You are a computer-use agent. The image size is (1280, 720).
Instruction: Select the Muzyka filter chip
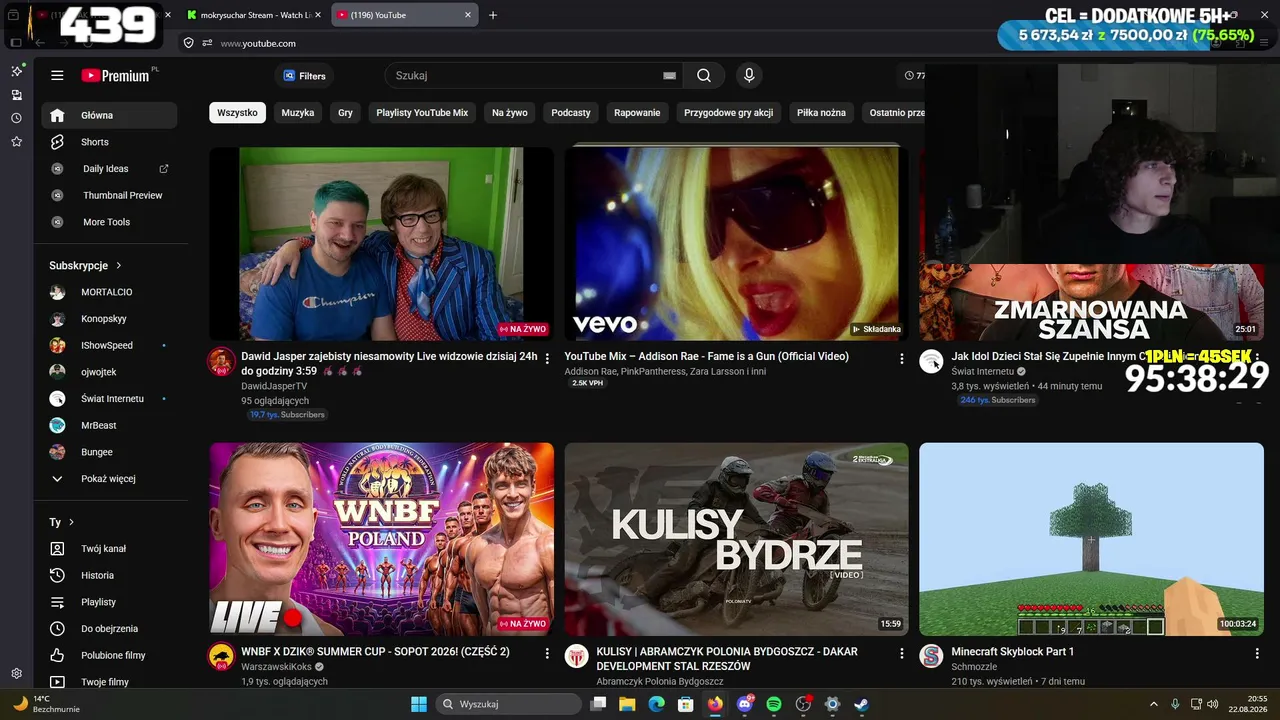[298, 113]
